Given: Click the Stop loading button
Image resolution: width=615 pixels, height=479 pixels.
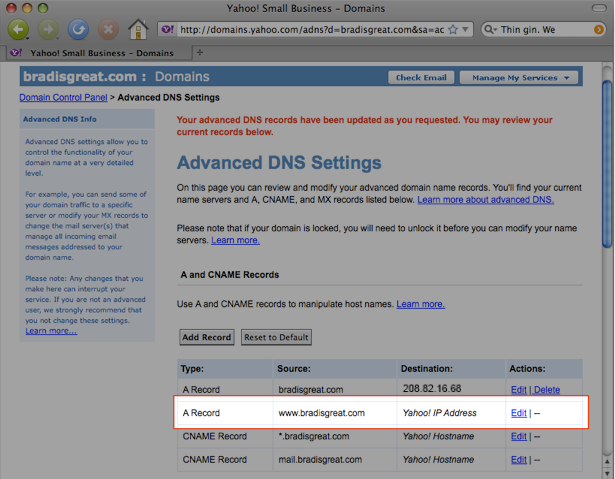Looking at the screenshot, I should point(108,29).
